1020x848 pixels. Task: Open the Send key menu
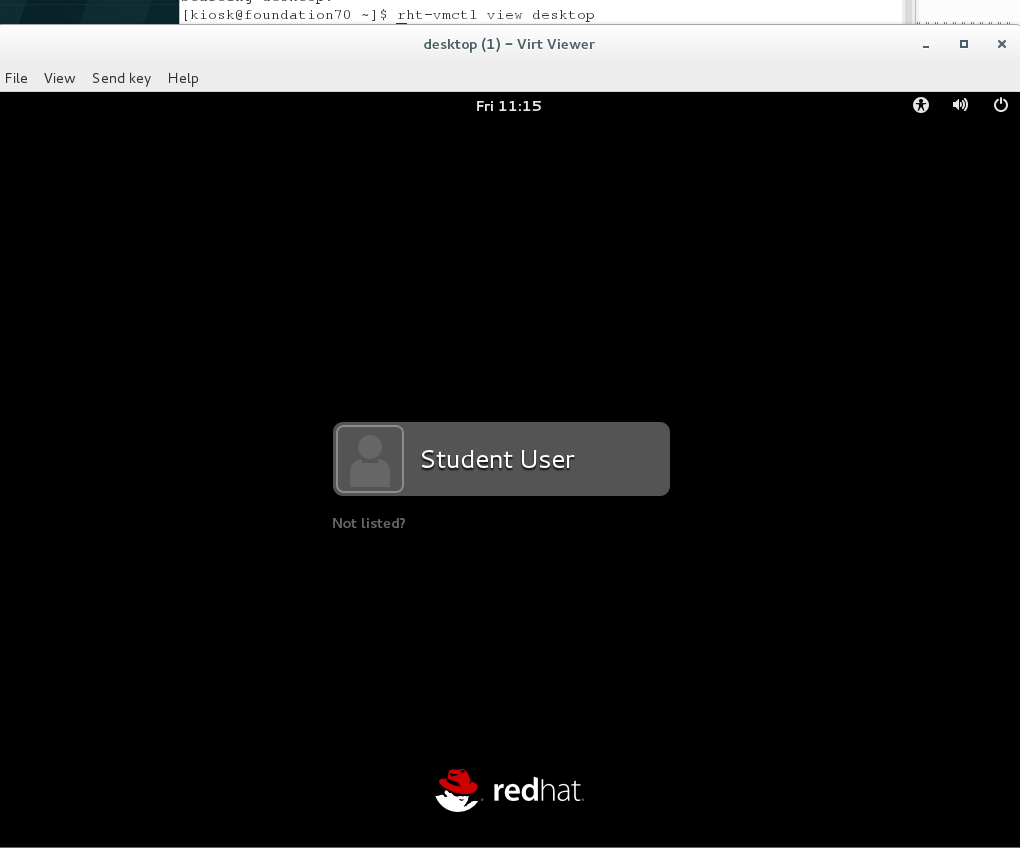tap(121, 78)
